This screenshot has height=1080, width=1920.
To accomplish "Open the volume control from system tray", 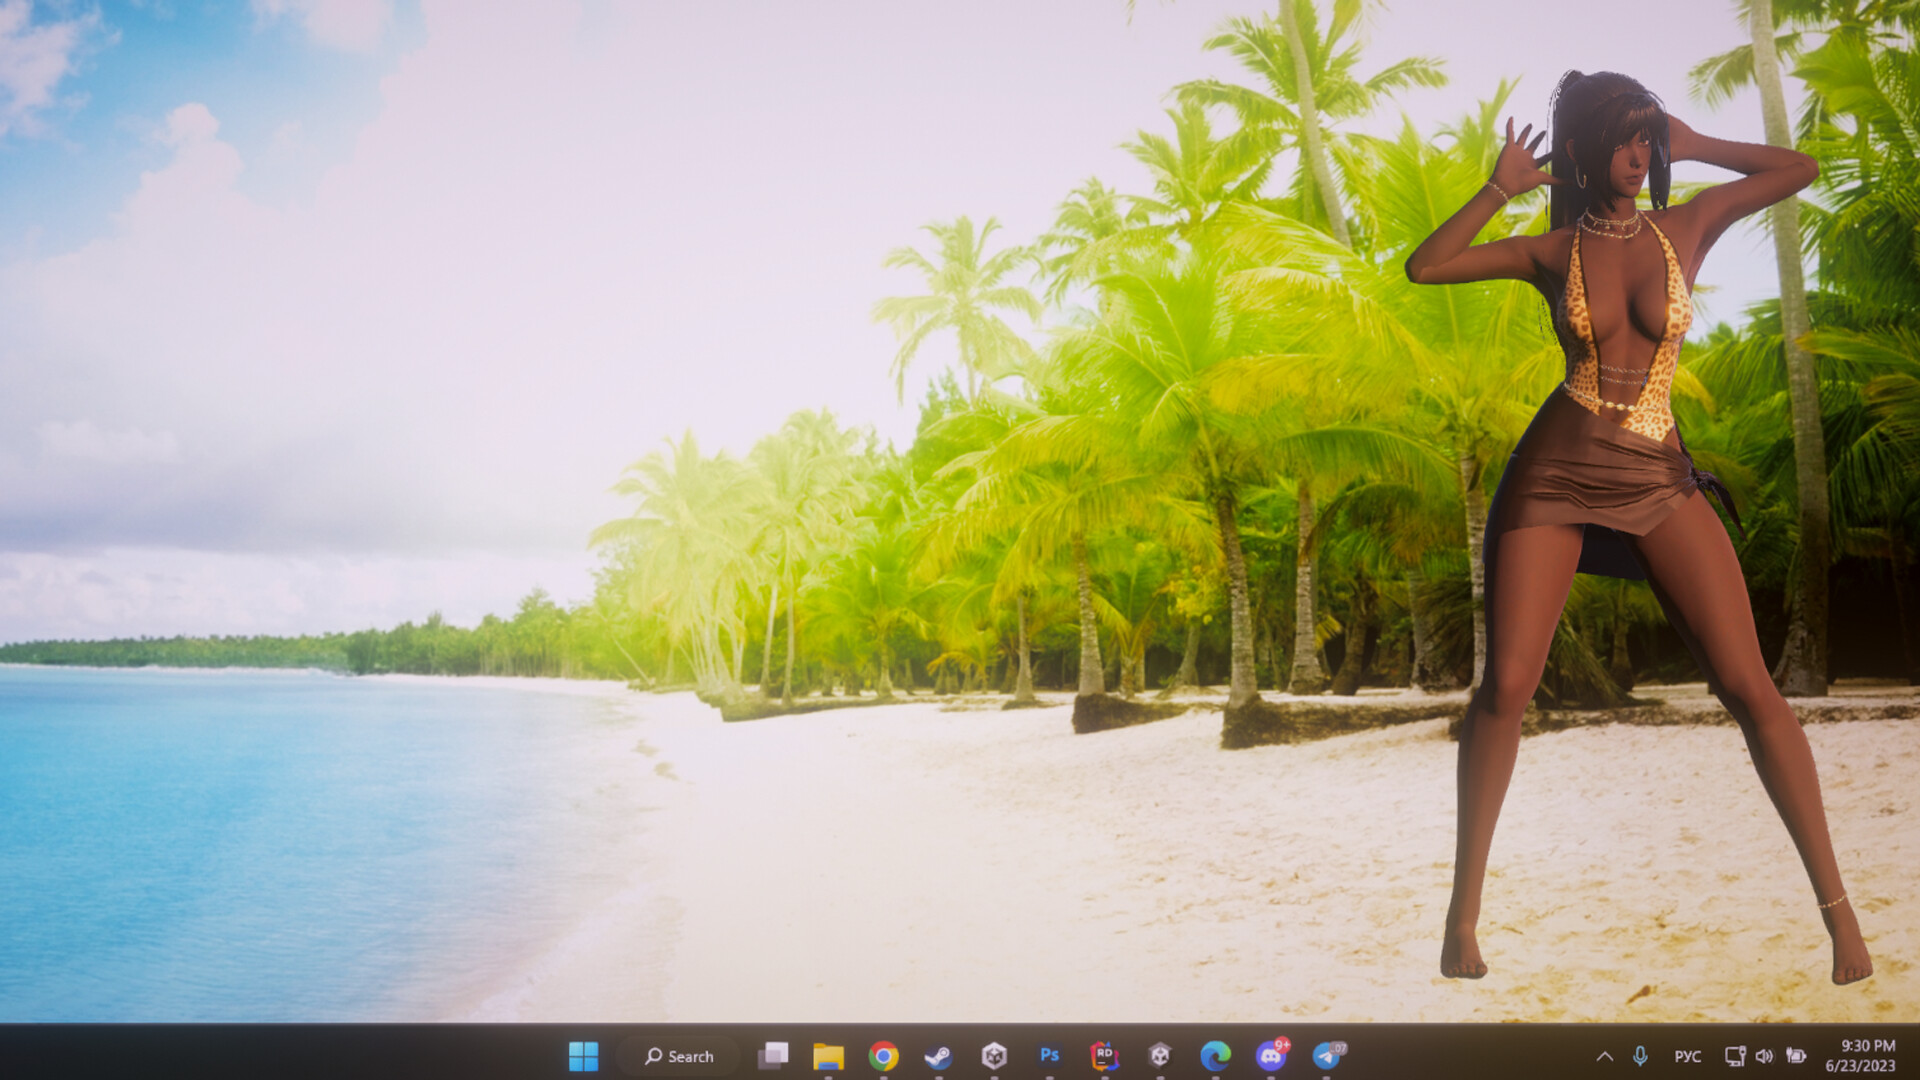I will (x=1765, y=1055).
